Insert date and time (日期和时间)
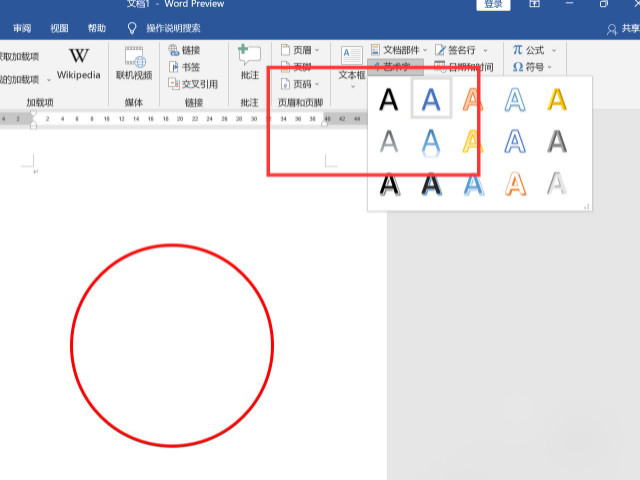This screenshot has height=480, width=640. pos(464,67)
